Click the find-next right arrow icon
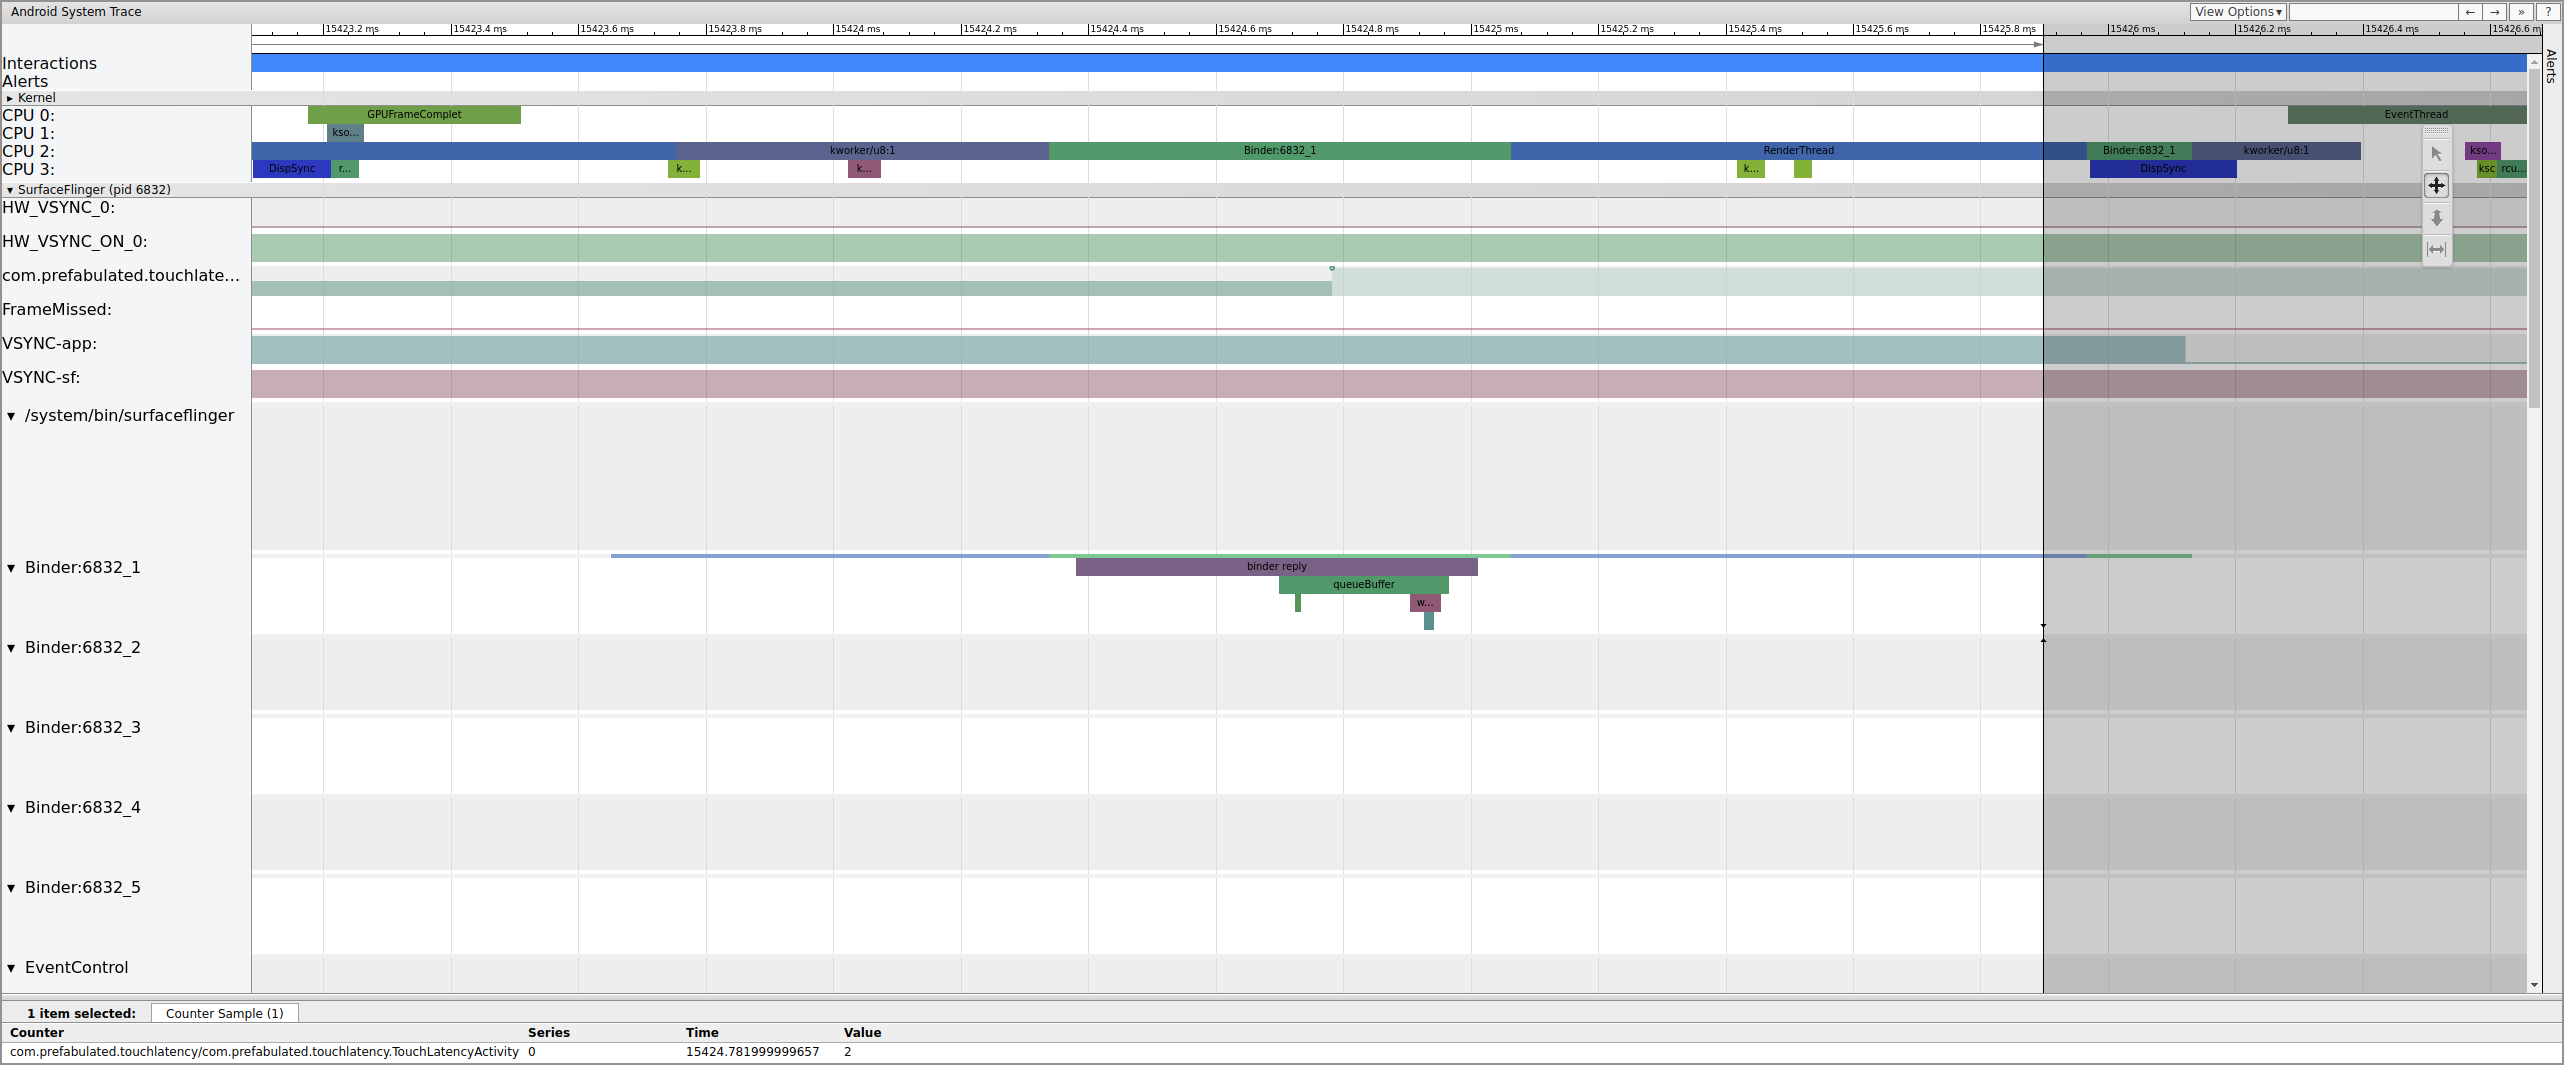This screenshot has height=1065, width=2564. click(x=2495, y=11)
